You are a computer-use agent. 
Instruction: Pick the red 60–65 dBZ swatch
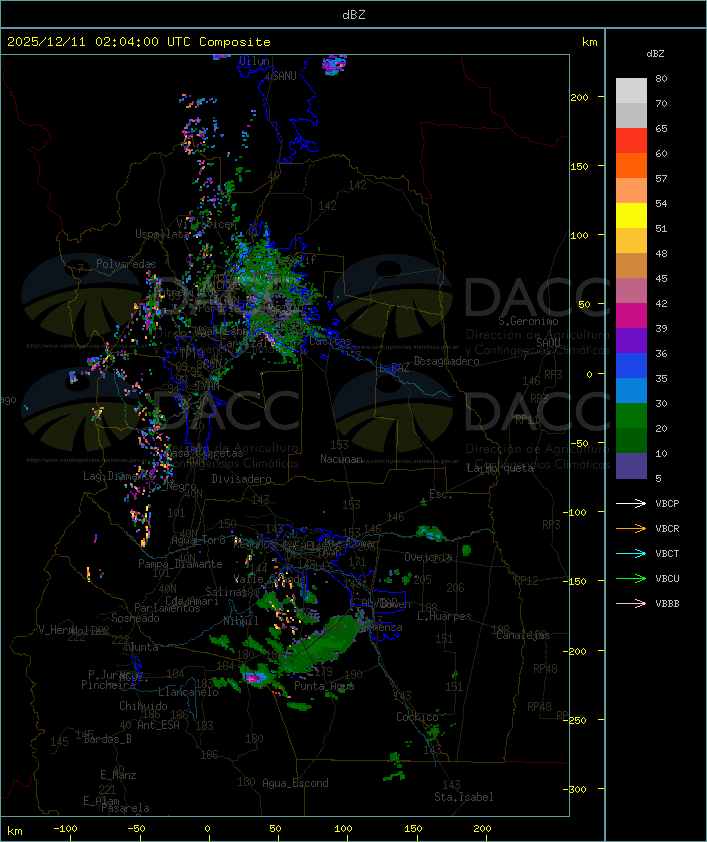631,141
